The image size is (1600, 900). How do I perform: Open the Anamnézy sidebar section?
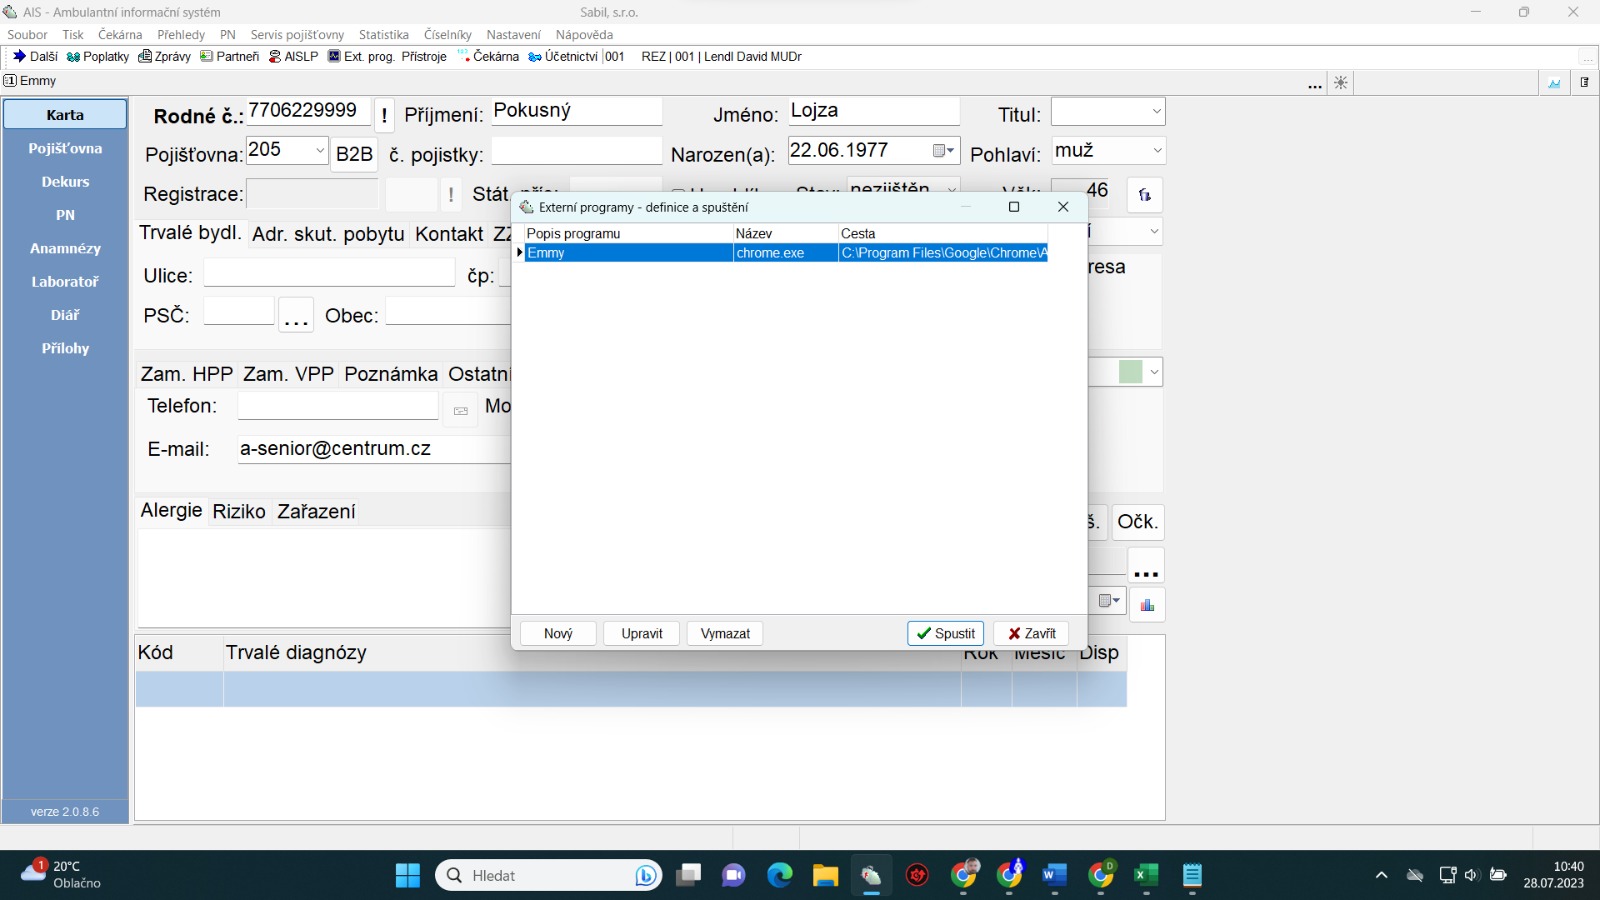(65, 248)
